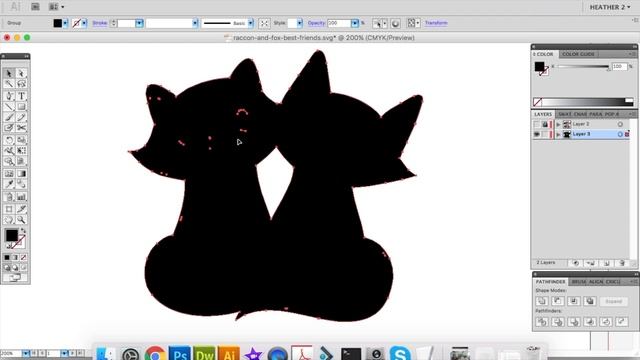Image resolution: width=640 pixels, height=360 pixels.
Task: Click the Minus Front shape mode icon
Action: (558, 301)
